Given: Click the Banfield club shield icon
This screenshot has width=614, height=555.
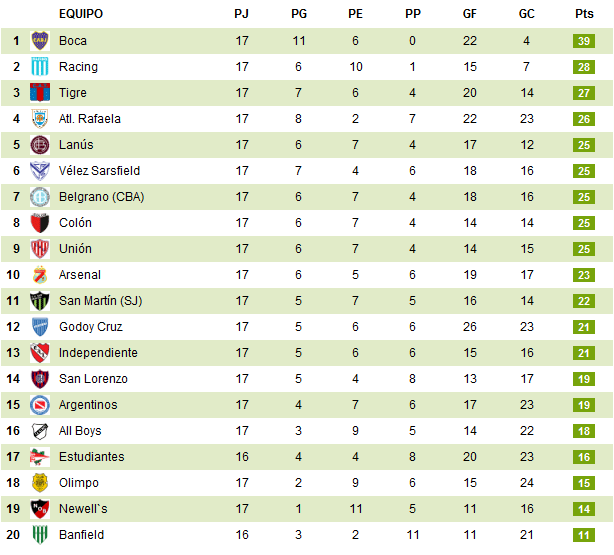Looking at the screenshot, I should pos(40,535).
